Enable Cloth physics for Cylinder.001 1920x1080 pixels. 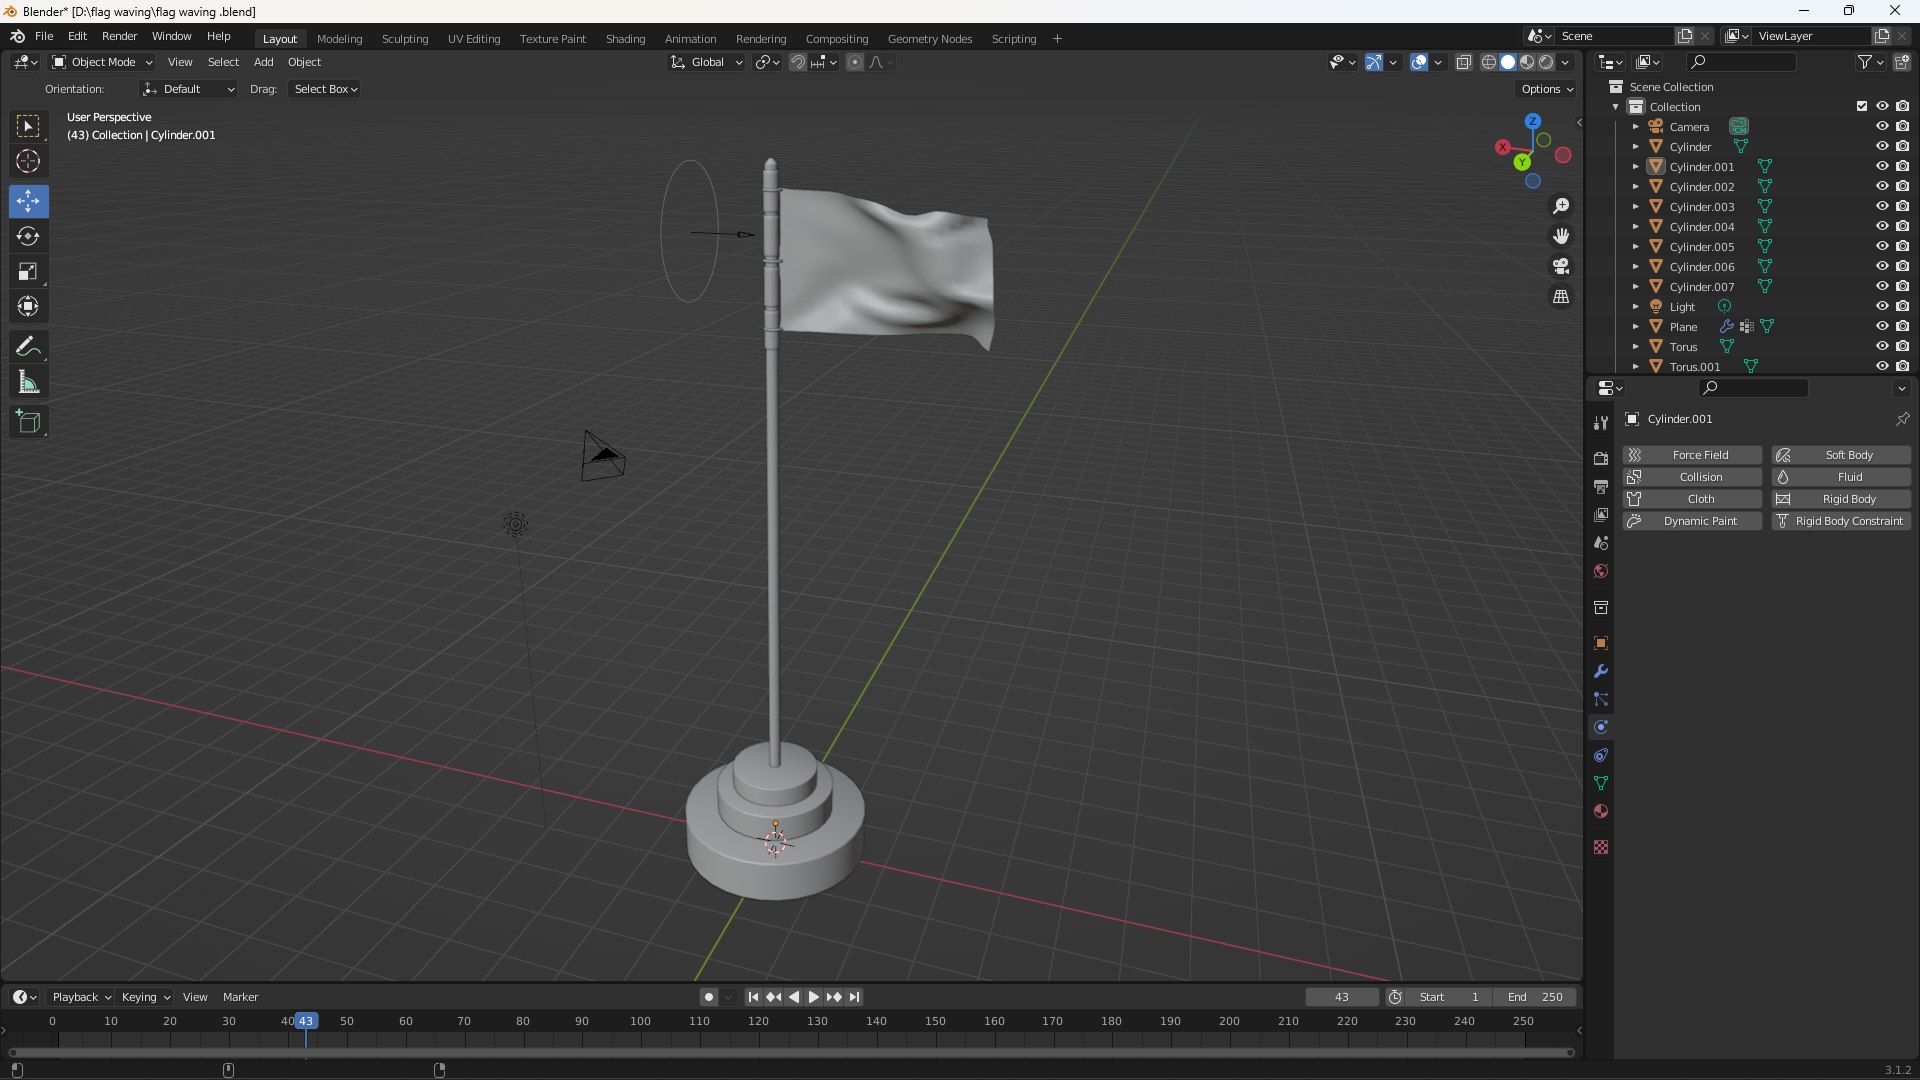[x=1692, y=499]
